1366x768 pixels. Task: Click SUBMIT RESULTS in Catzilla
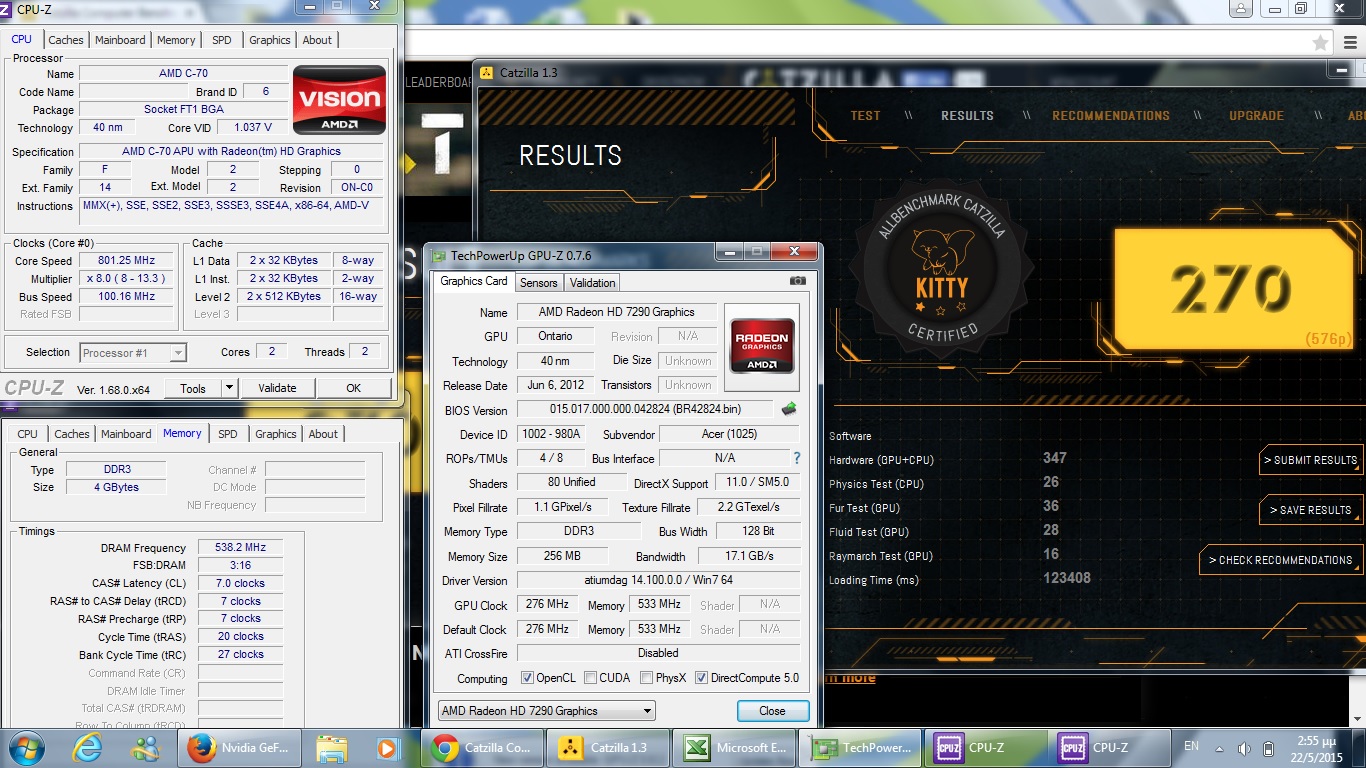[x=1310, y=460]
